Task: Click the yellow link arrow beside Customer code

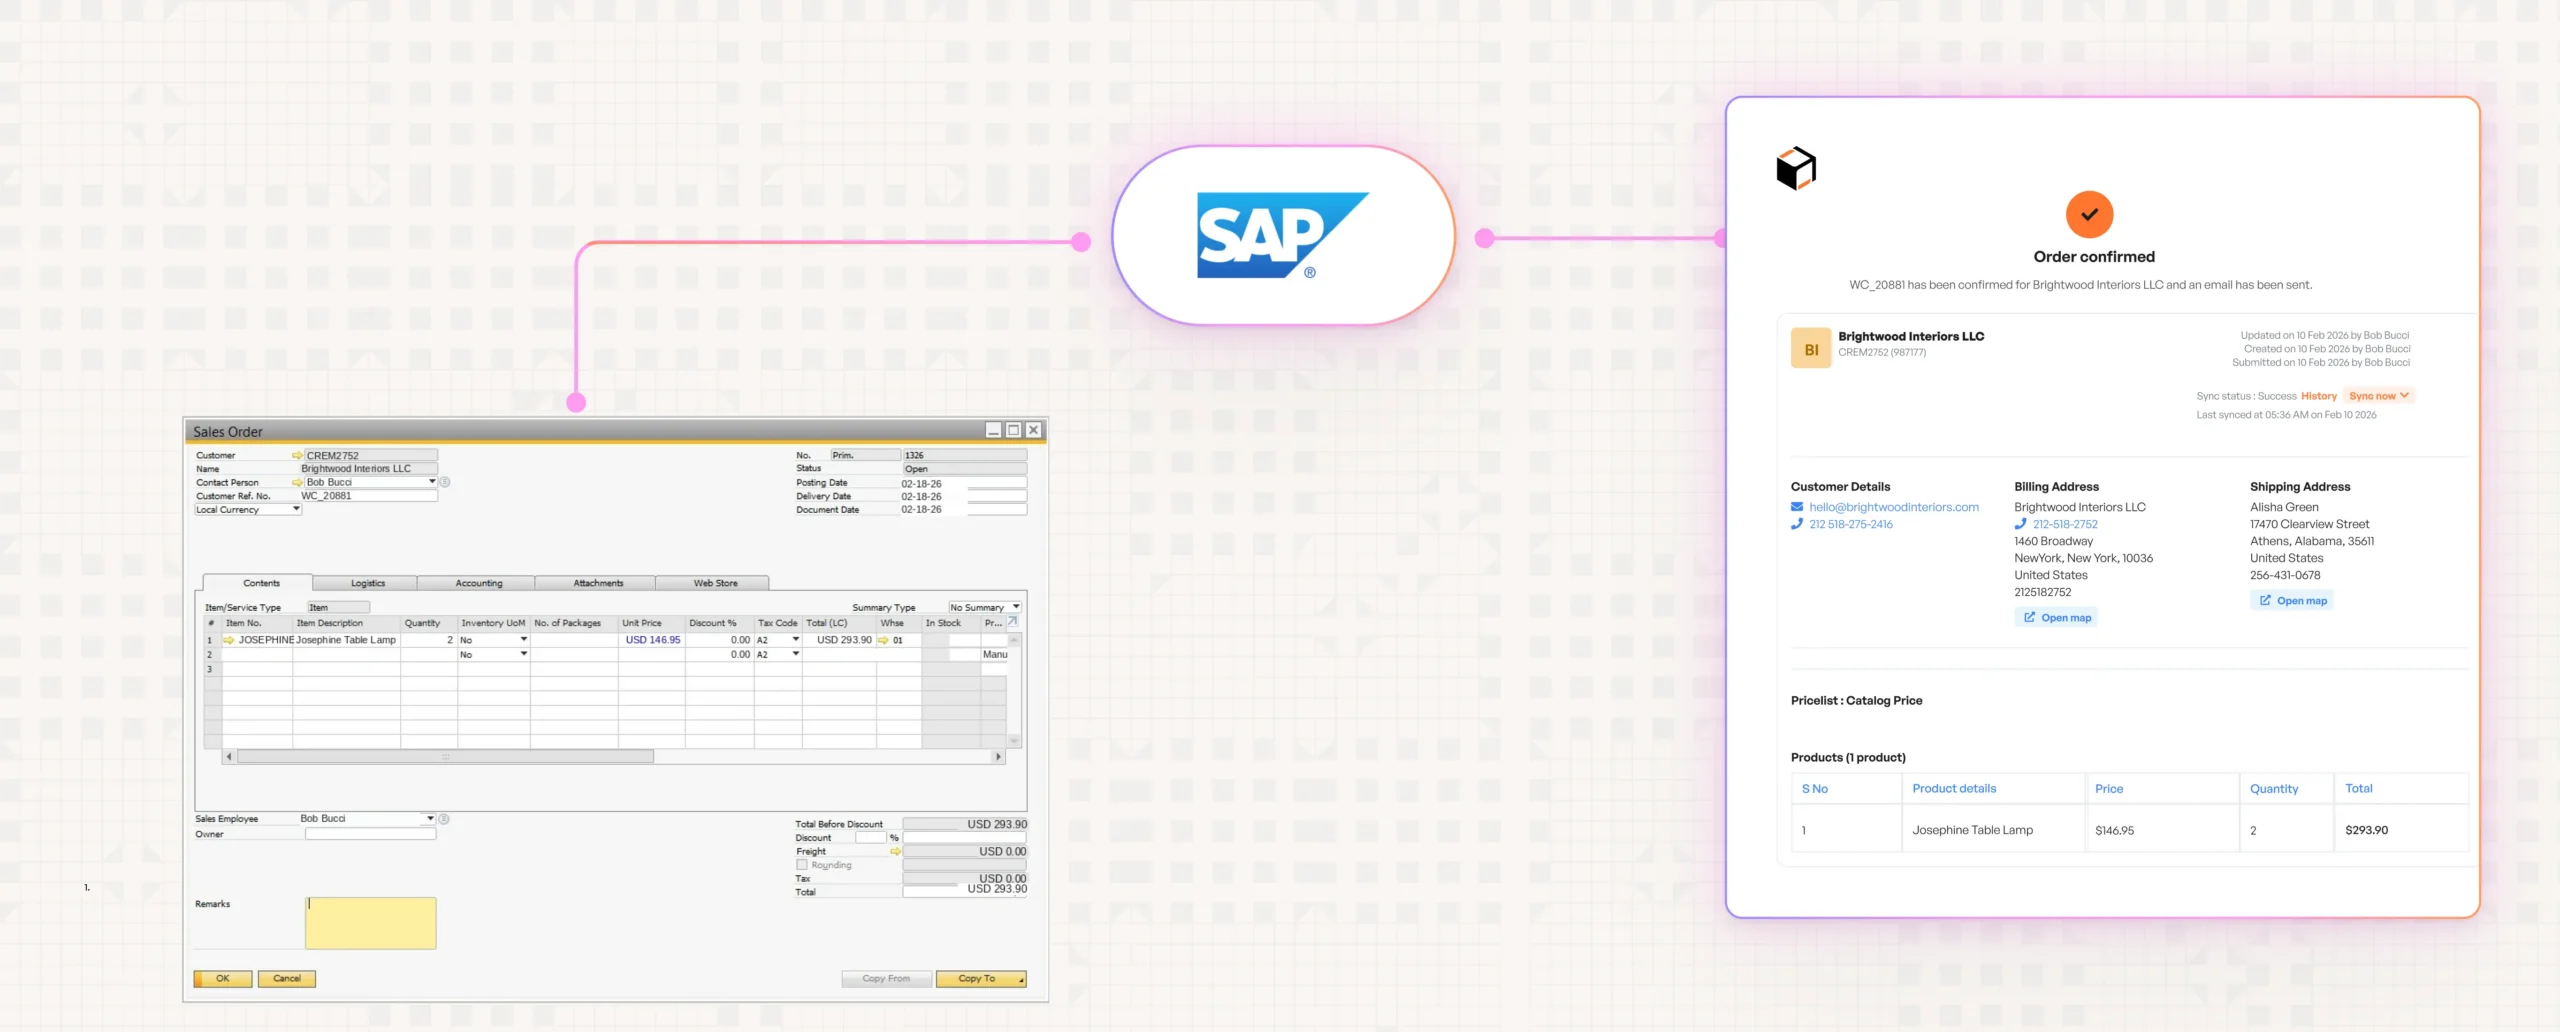Action: pyautogui.click(x=297, y=455)
